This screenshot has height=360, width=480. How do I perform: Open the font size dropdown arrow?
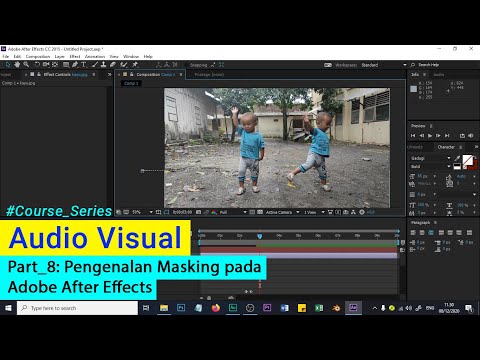tap(435, 176)
